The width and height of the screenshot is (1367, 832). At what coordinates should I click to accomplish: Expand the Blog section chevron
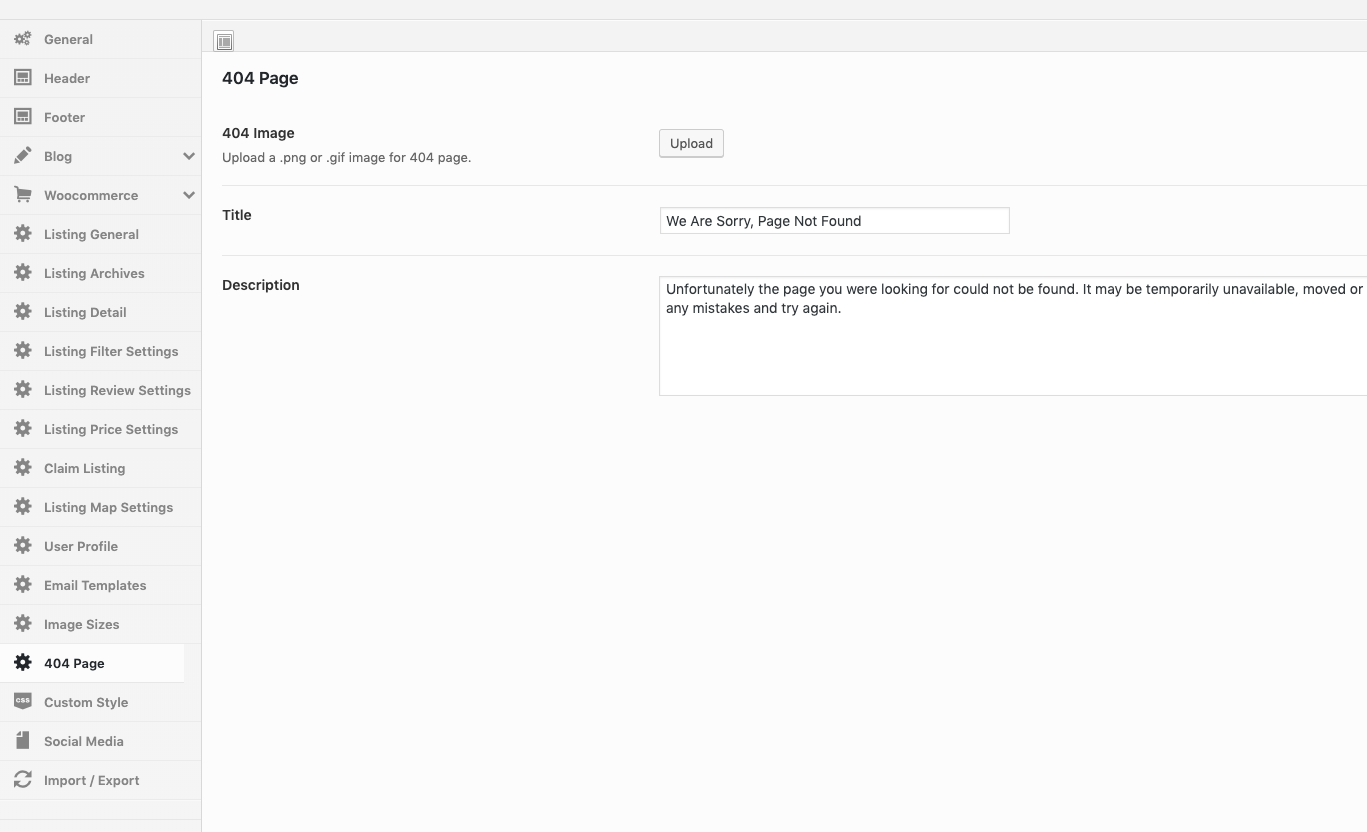[188, 156]
